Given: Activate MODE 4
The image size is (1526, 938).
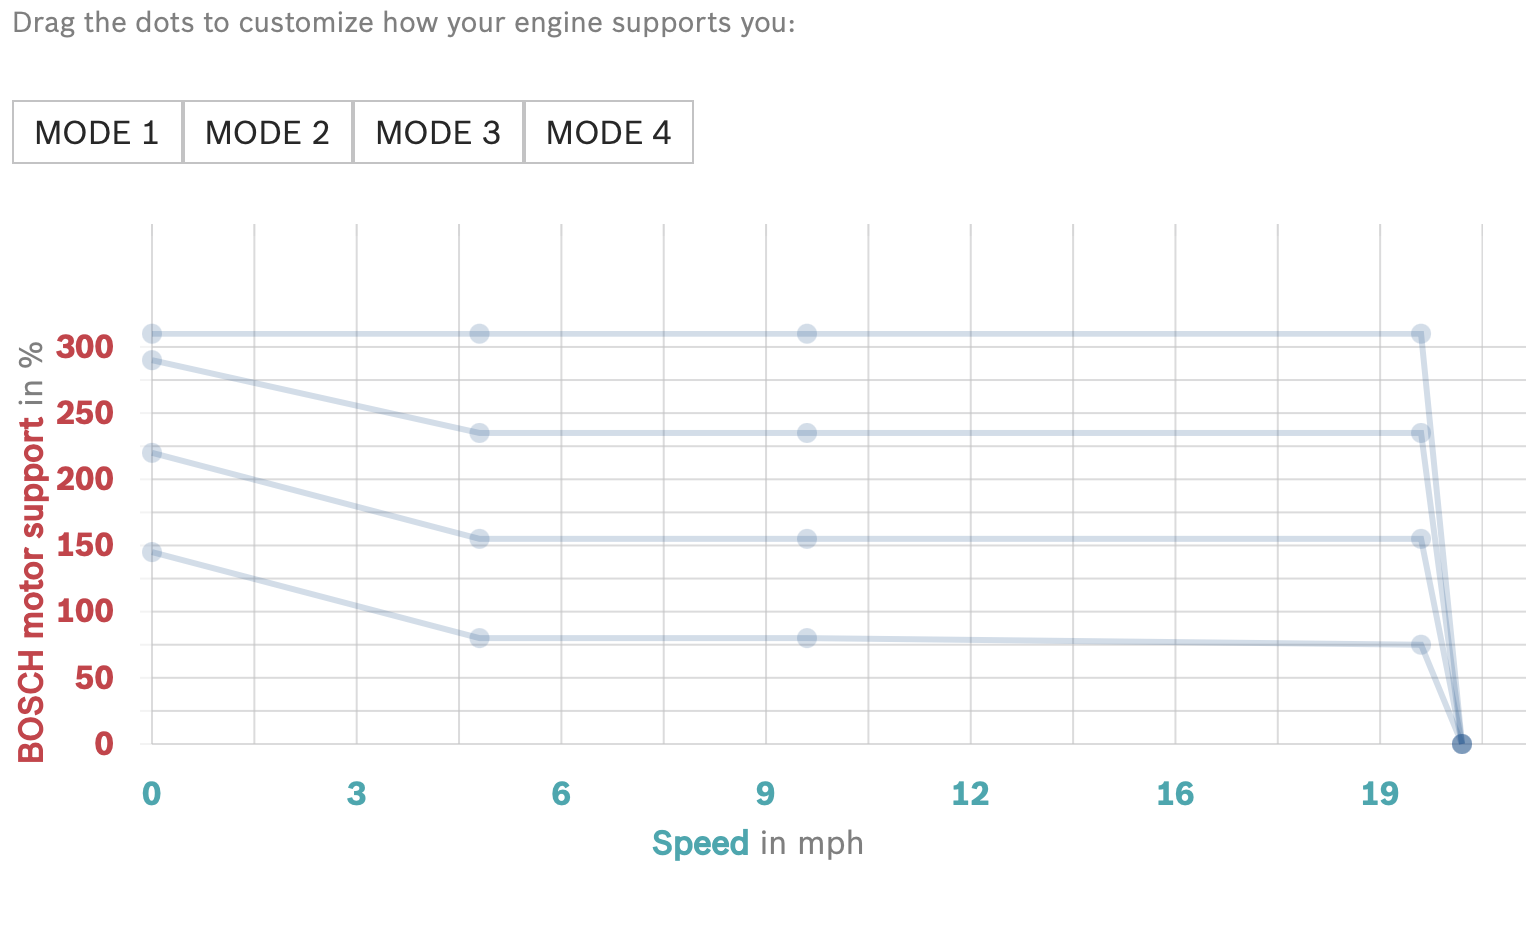Looking at the screenshot, I should click(608, 132).
